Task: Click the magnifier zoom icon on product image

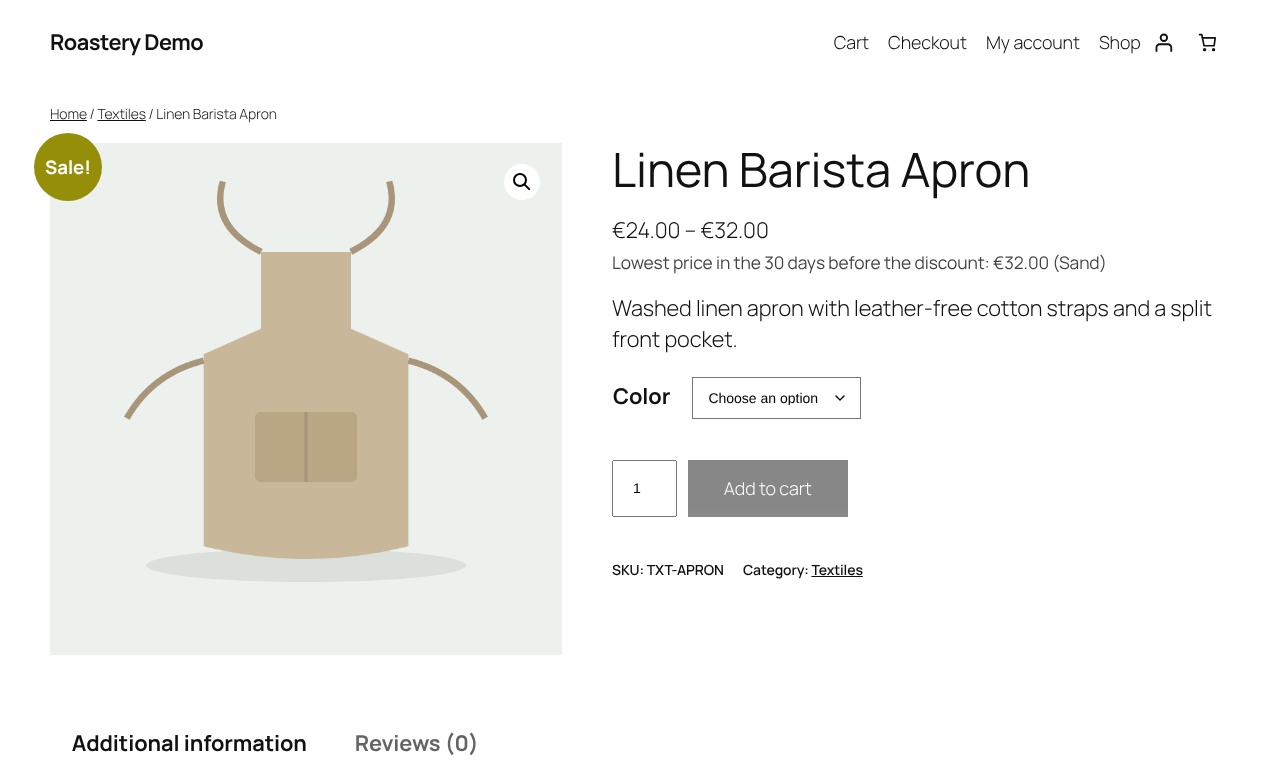Action: point(522,182)
